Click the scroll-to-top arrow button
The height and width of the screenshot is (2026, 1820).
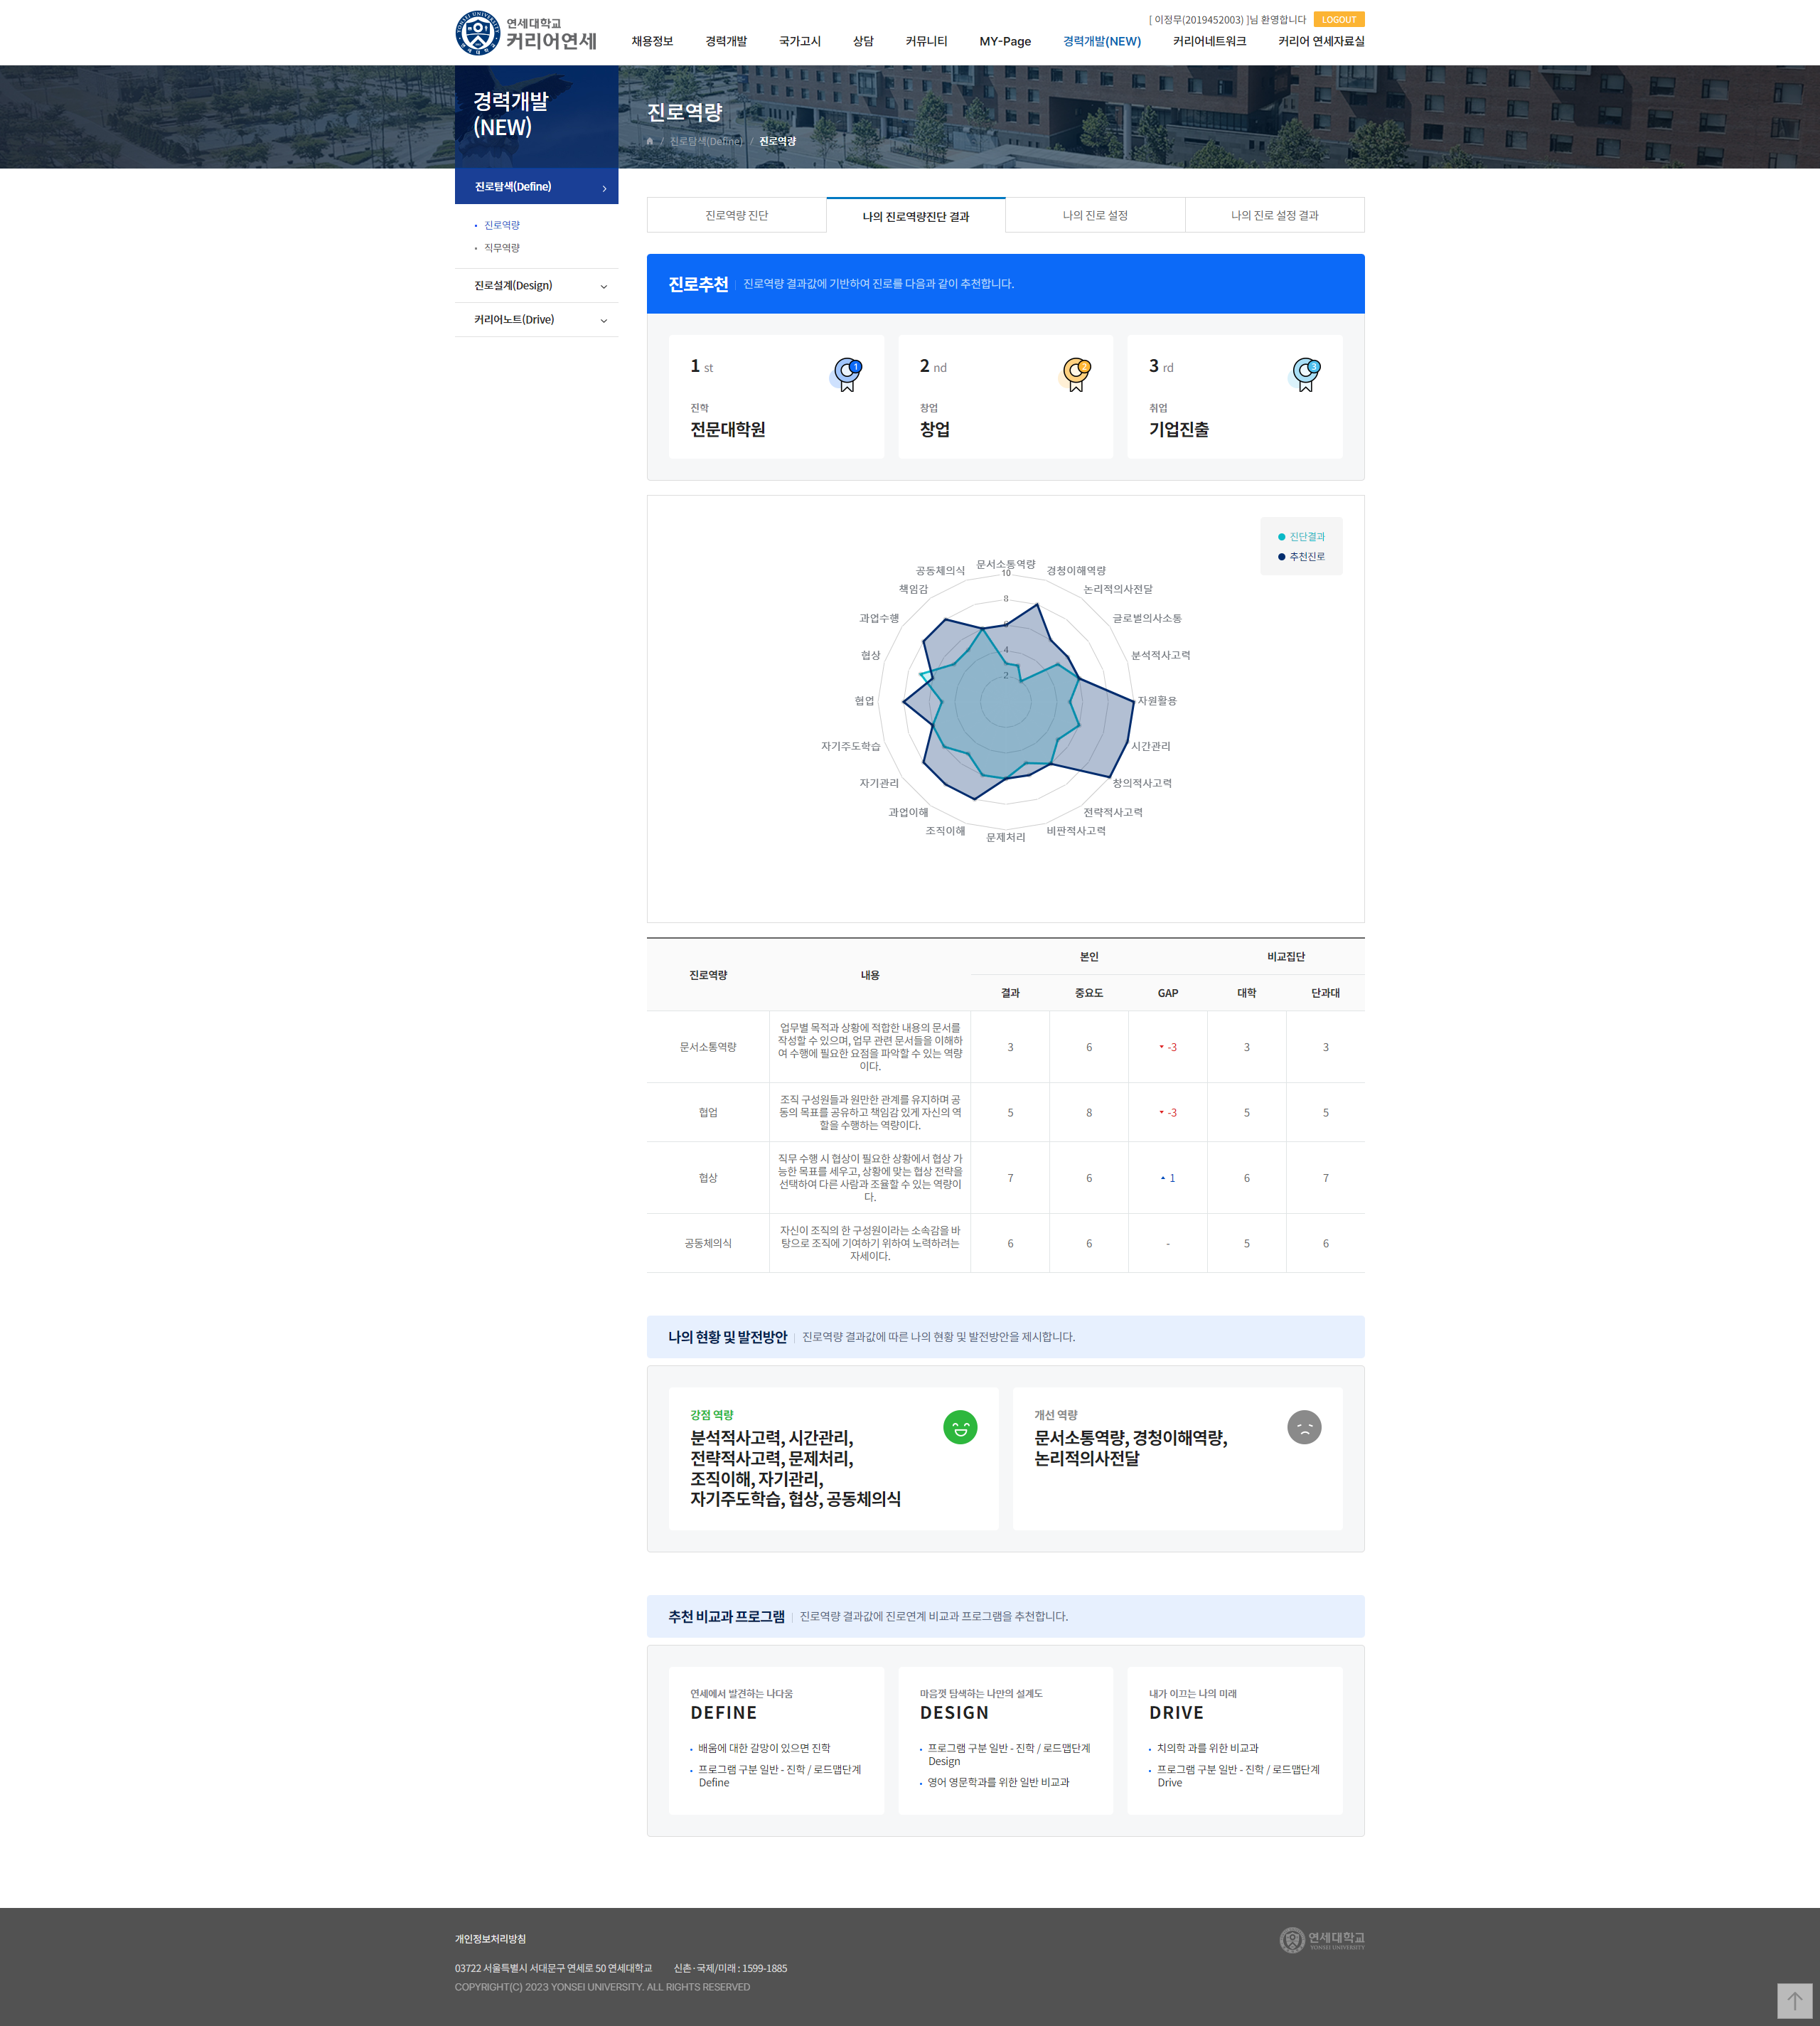(1794, 2000)
